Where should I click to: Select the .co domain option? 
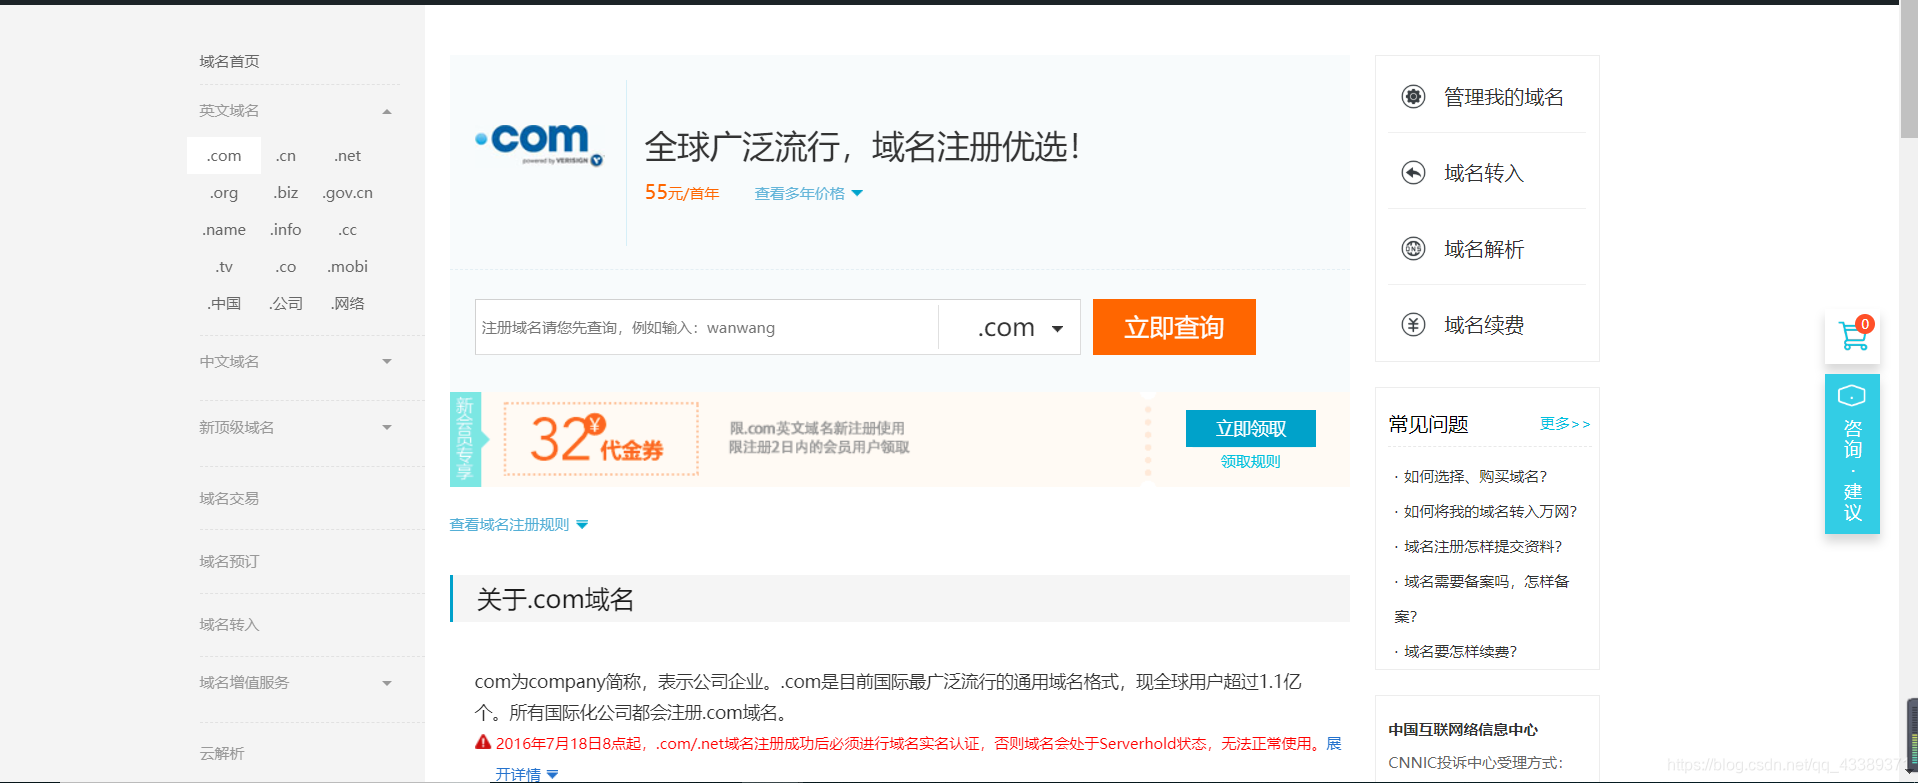point(286,267)
